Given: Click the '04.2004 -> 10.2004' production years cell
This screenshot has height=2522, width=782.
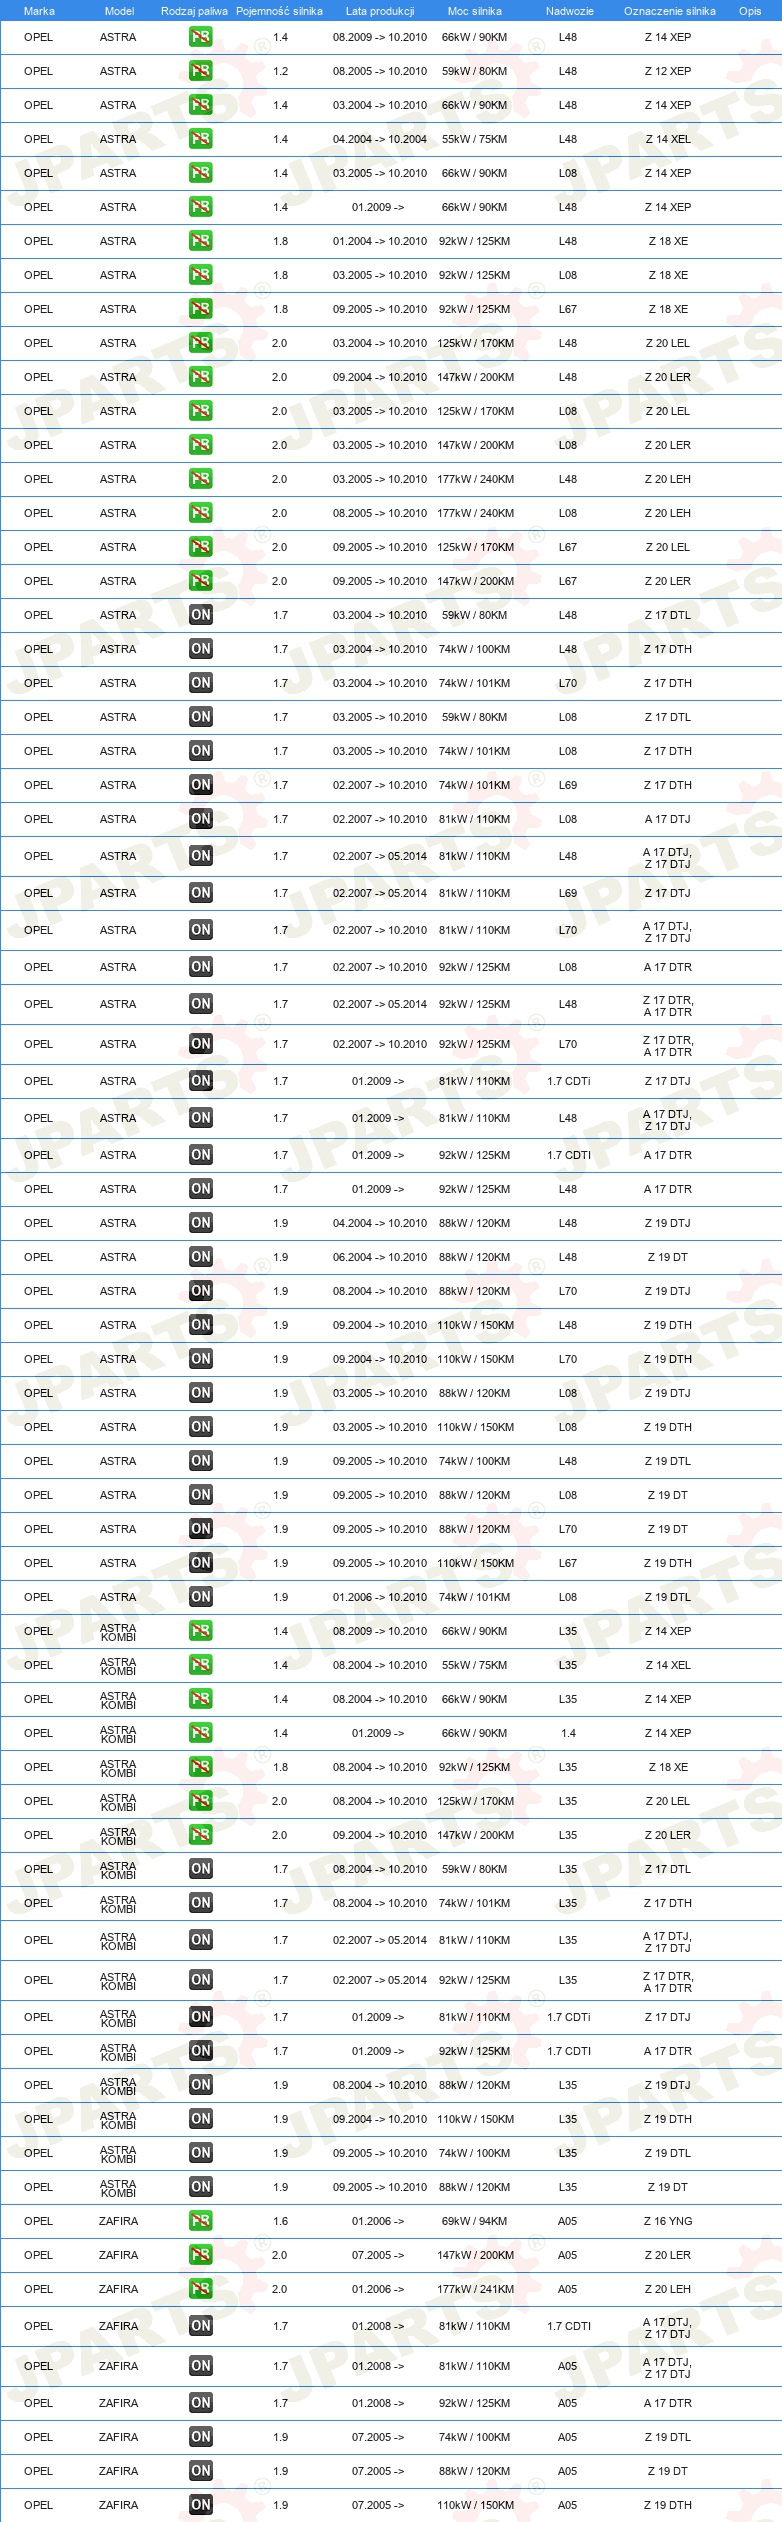Looking at the screenshot, I should pyautogui.click(x=380, y=139).
